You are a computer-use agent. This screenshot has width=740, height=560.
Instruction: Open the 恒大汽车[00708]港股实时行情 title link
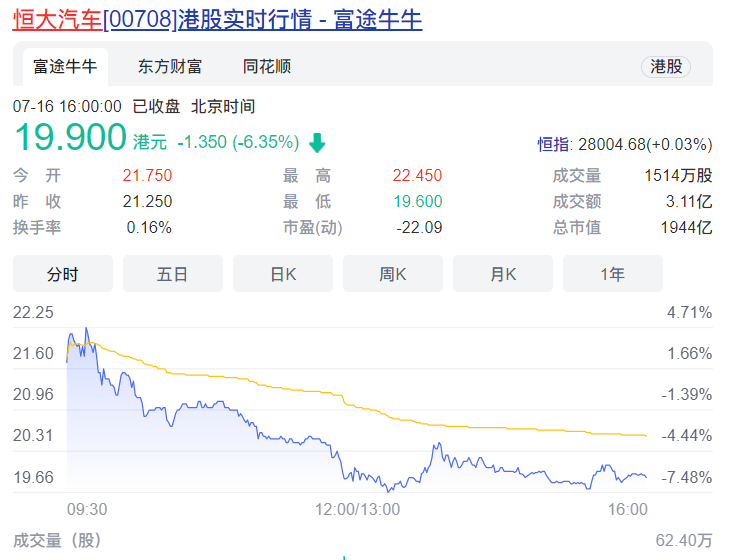218,20
